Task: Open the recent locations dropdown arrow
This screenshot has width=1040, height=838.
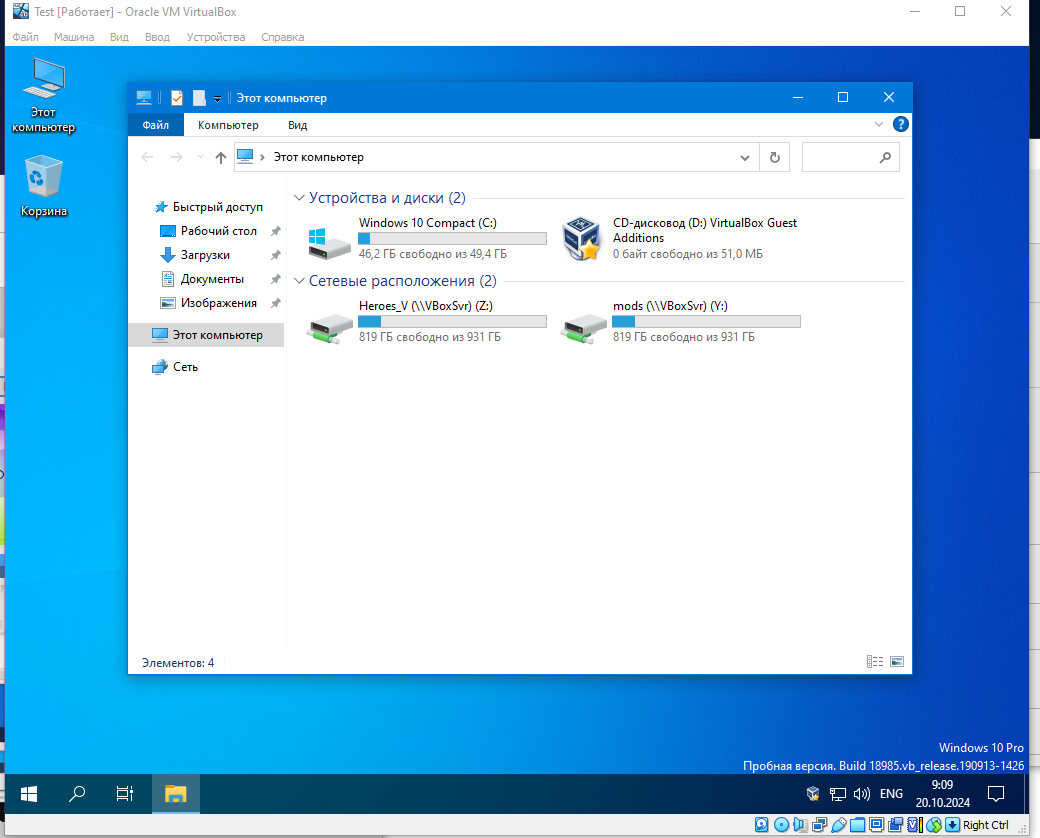Action: (x=200, y=157)
